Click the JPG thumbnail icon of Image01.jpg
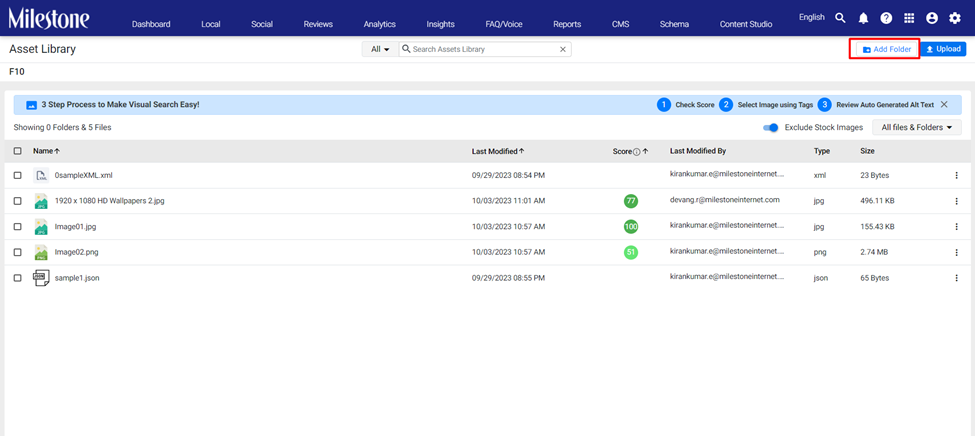Image resolution: width=975 pixels, height=436 pixels. point(41,227)
